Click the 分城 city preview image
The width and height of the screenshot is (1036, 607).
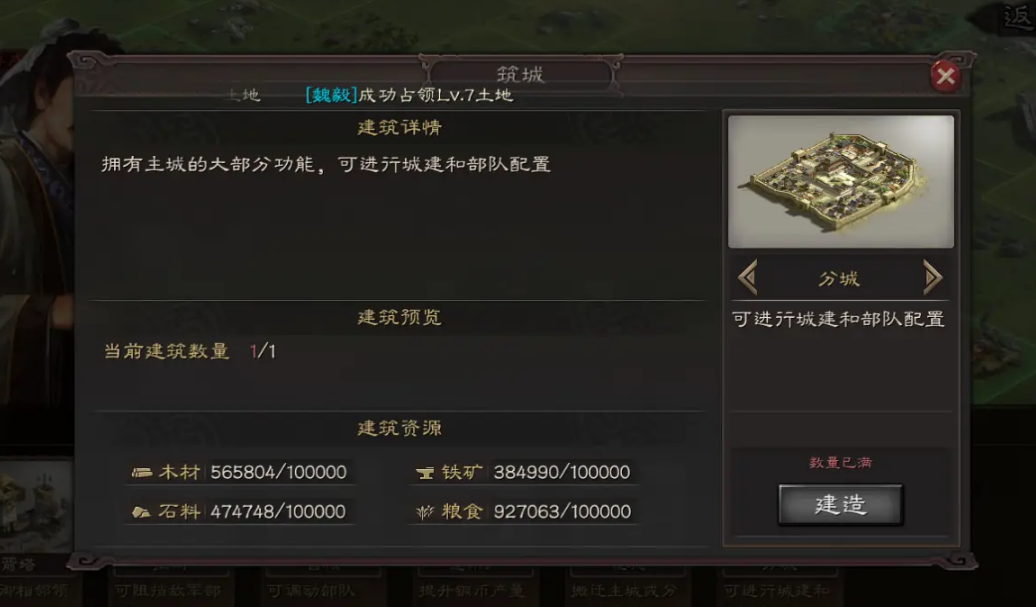840,182
